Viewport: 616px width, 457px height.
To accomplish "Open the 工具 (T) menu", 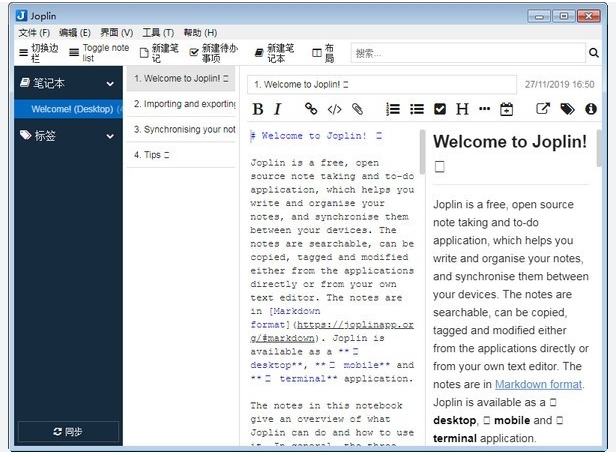I will click(158, 33).
